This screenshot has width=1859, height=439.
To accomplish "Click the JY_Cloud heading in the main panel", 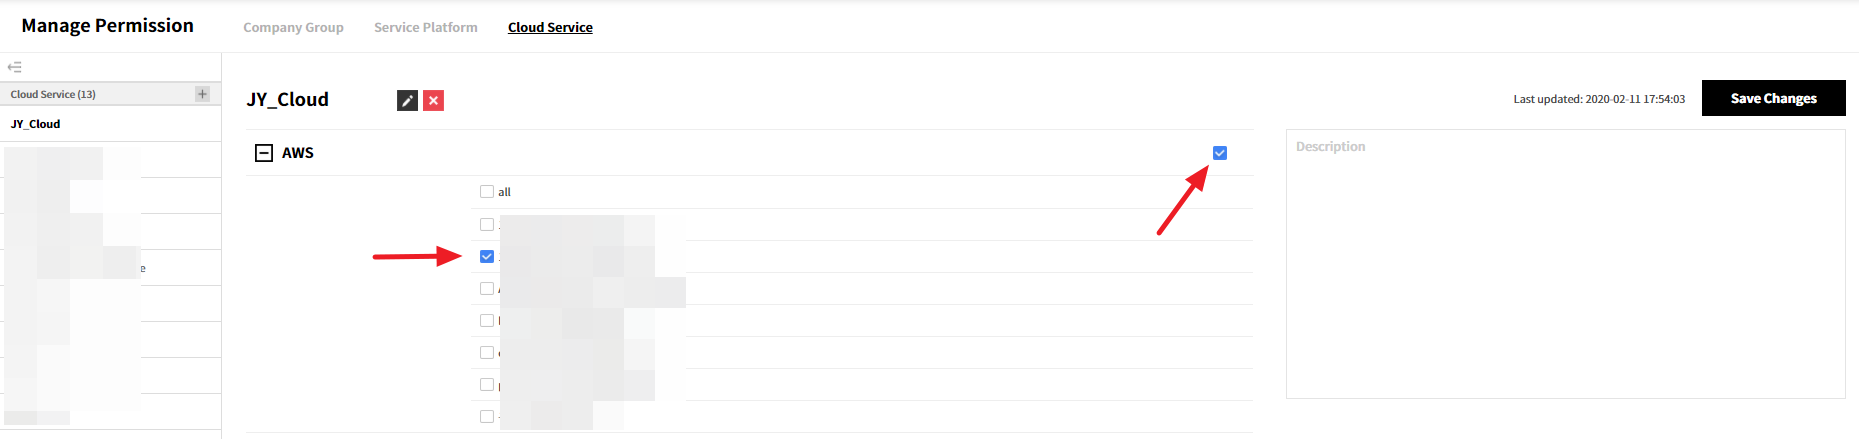I will coord(288,100).
